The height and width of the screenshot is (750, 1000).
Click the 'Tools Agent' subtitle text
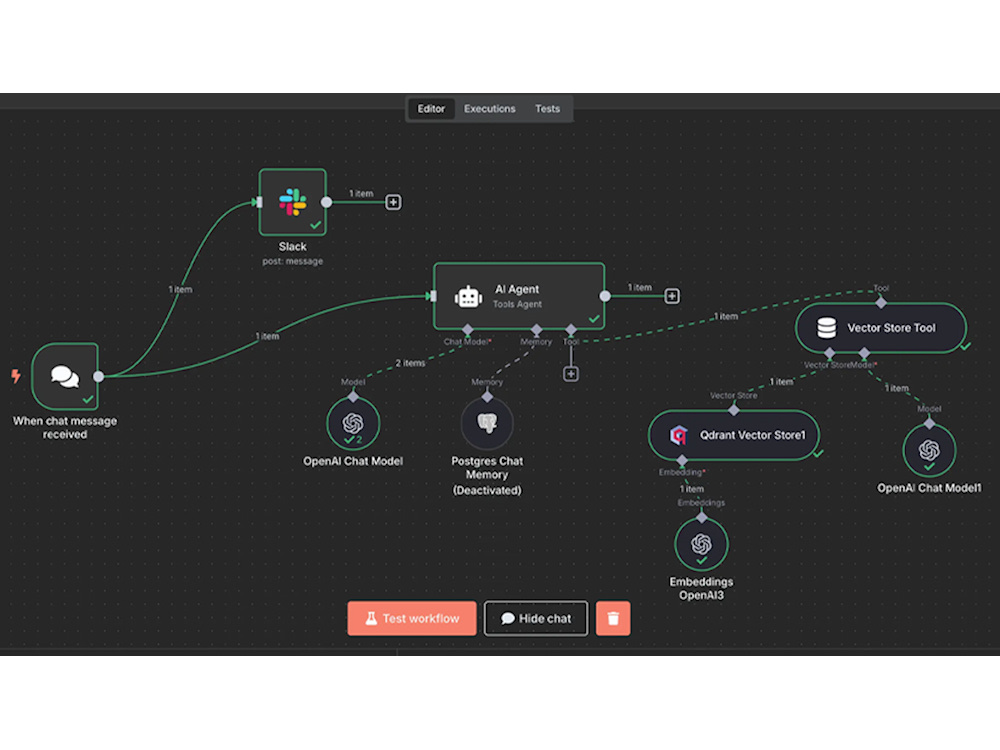tap(517, 304)
